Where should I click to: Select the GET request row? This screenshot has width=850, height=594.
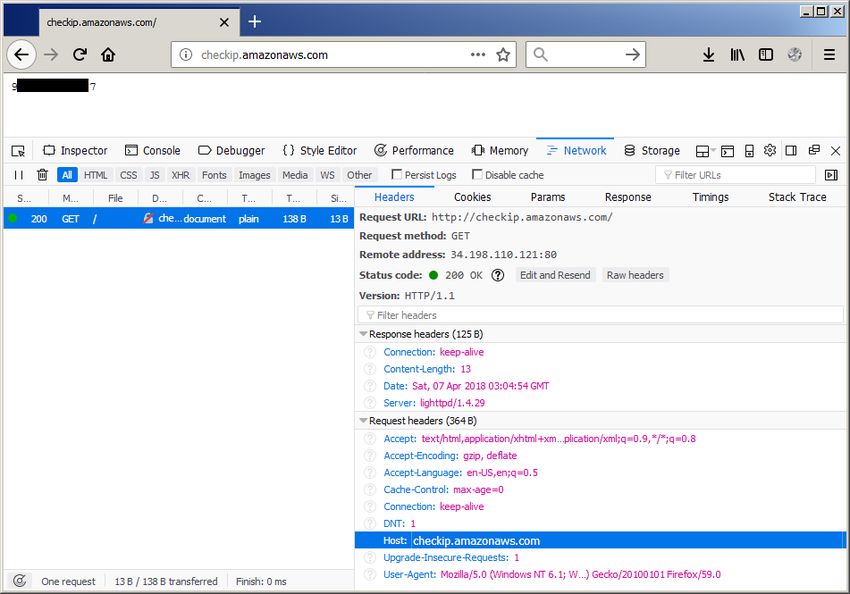(178, 218)
